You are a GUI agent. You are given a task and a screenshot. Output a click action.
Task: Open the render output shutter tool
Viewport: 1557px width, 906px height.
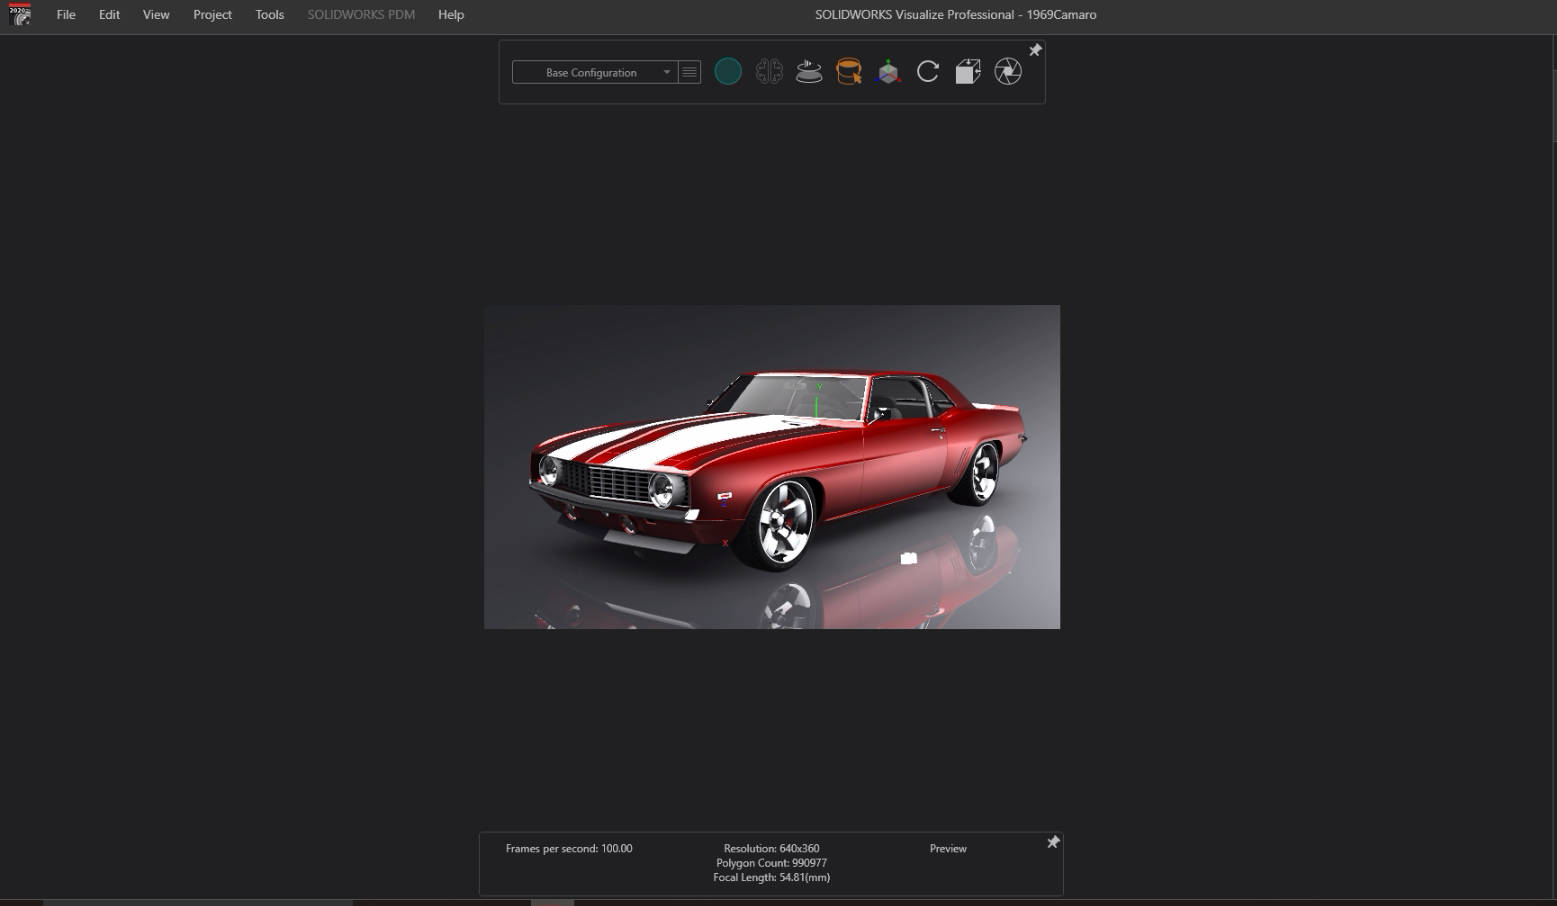click(1008, 72)
